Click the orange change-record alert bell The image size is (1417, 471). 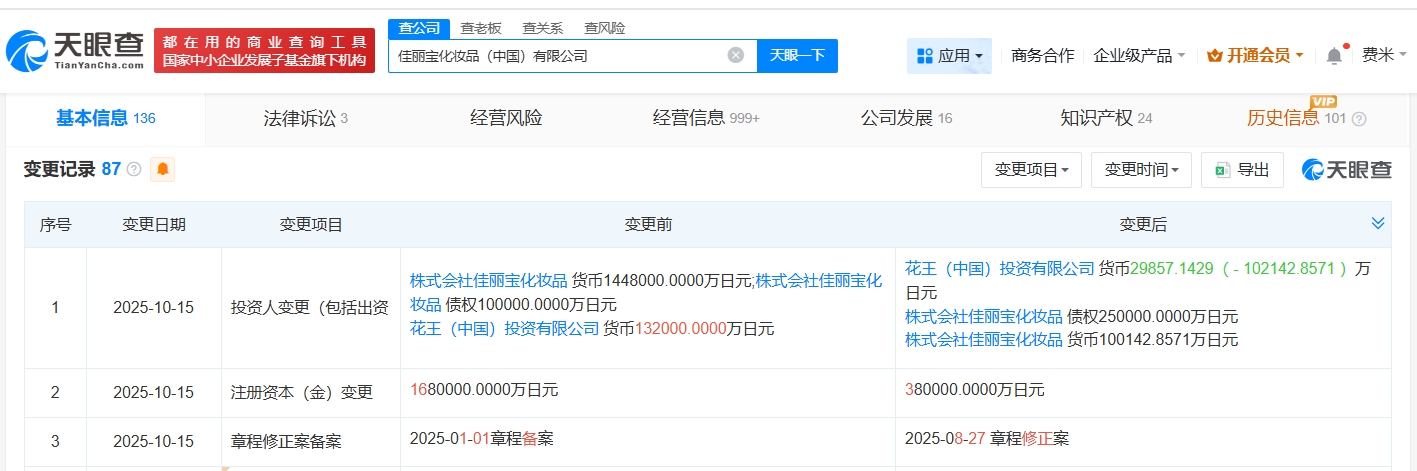[x=163, y=170]
